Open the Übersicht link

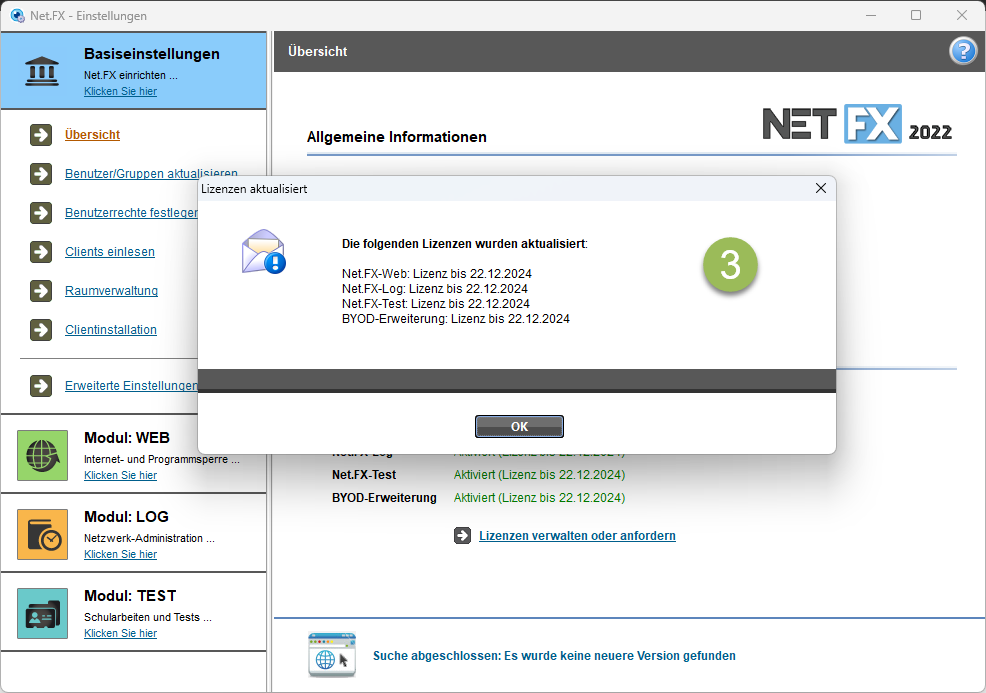(x=92, y=135)
